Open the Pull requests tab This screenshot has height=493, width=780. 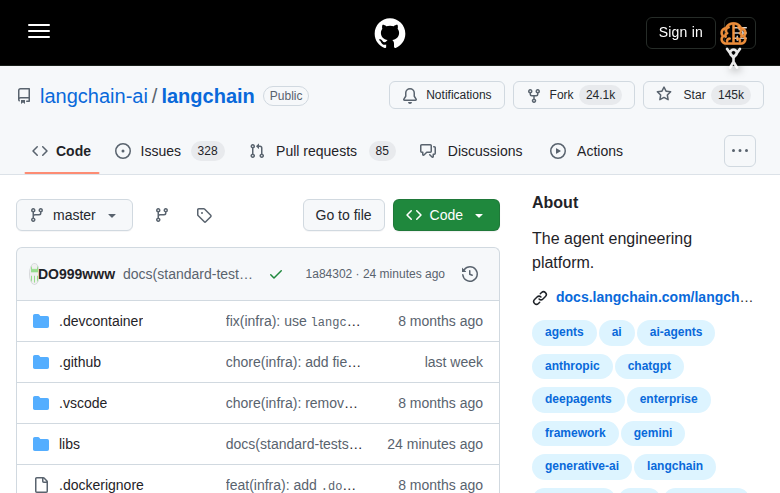(322, 151)
